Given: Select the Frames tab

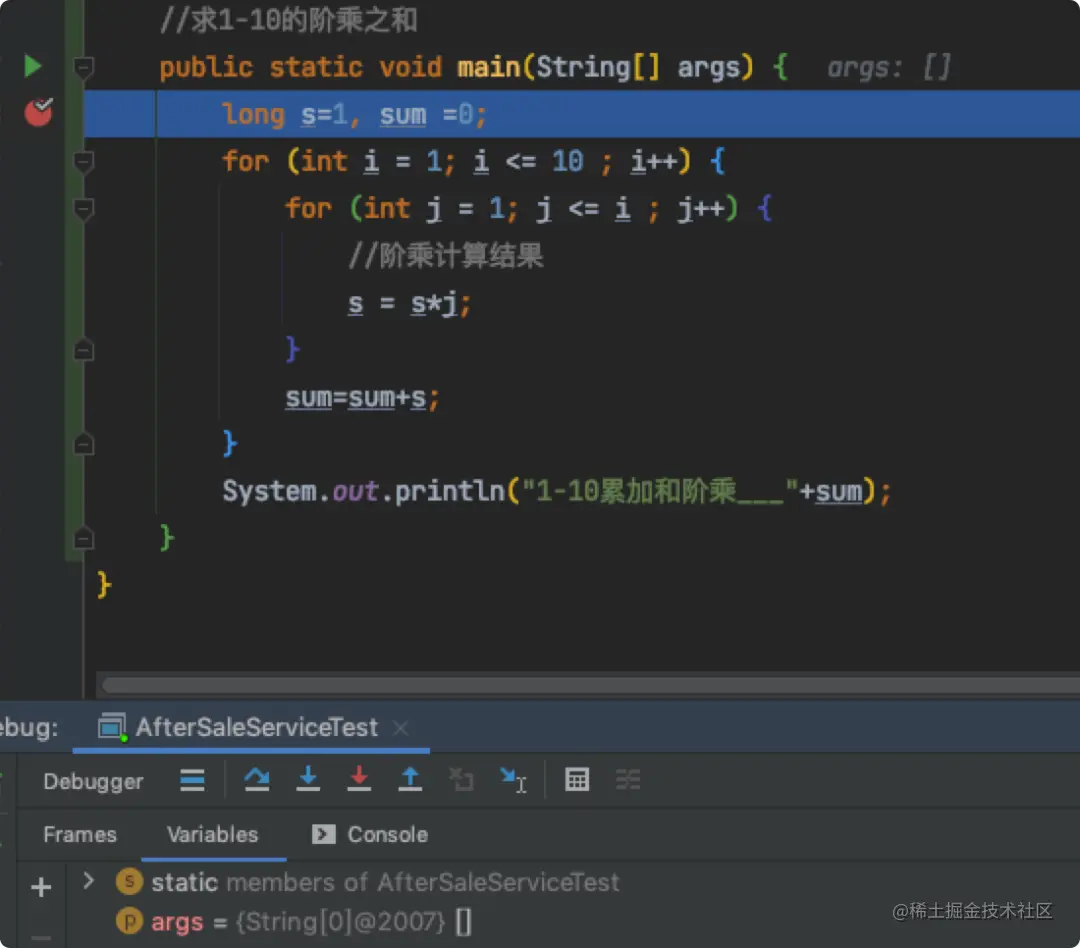Looking at the screenshot, I should pyautogui.click(x=80, y=834).
